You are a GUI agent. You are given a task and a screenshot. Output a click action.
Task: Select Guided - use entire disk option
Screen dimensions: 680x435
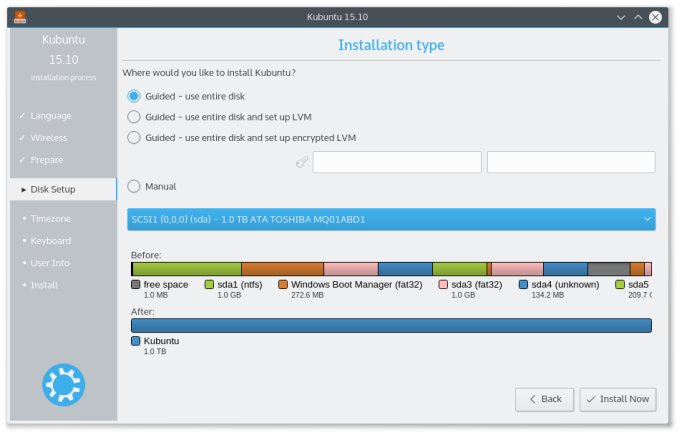click(x=134, y=96)
